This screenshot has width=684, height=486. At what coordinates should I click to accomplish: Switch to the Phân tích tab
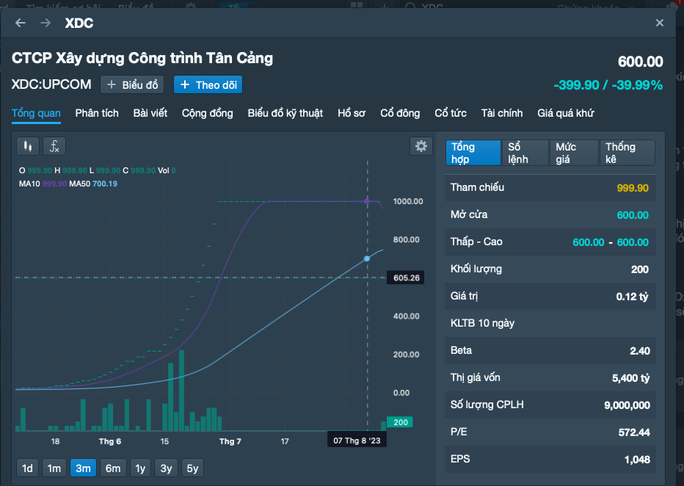(x=97, y=113)
